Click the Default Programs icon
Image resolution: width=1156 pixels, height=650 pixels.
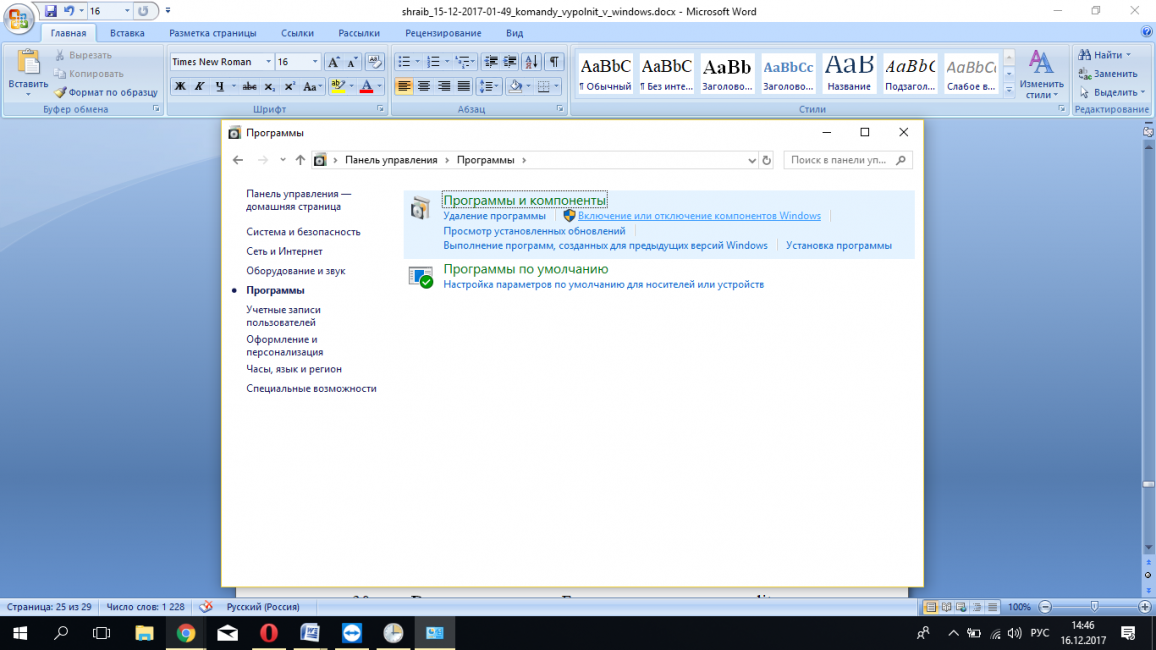pyautogui.click(x=421, y=276)
